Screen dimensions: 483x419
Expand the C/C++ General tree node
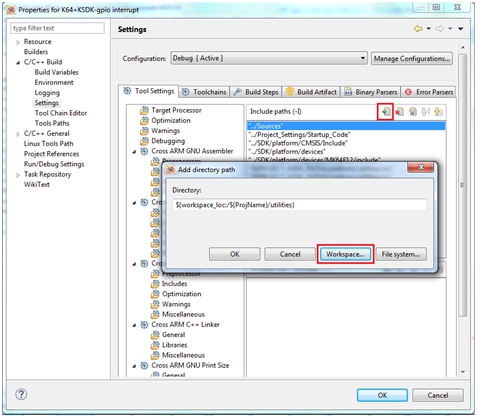tap(18, 134)
